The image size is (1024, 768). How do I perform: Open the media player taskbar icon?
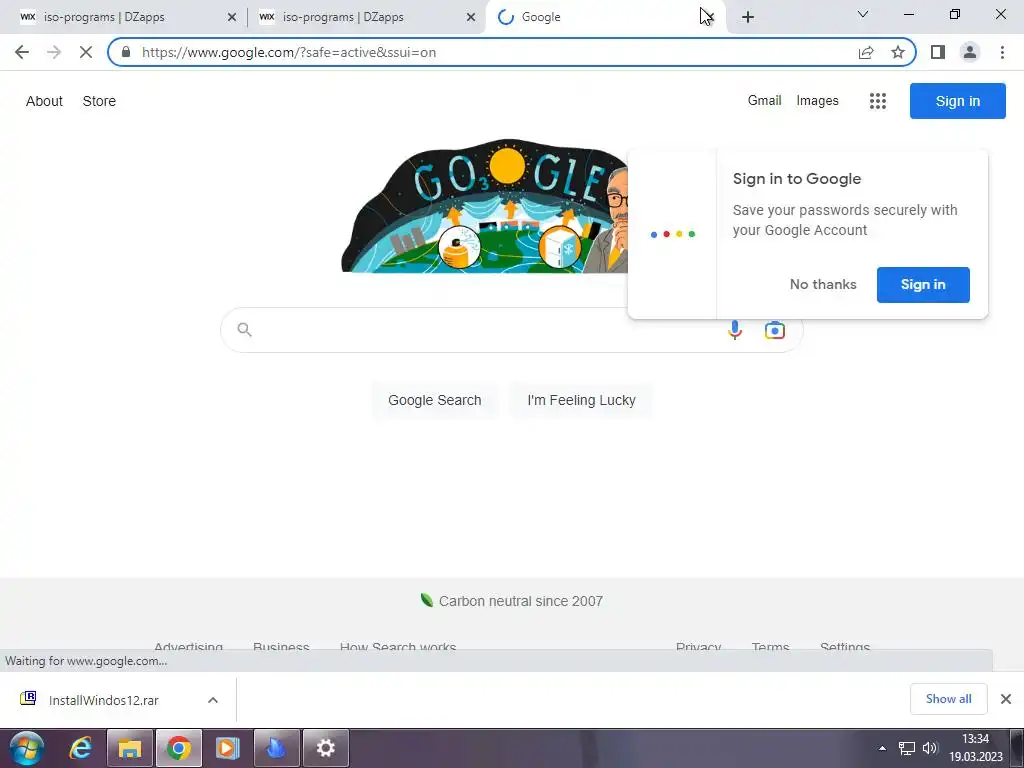227,748
